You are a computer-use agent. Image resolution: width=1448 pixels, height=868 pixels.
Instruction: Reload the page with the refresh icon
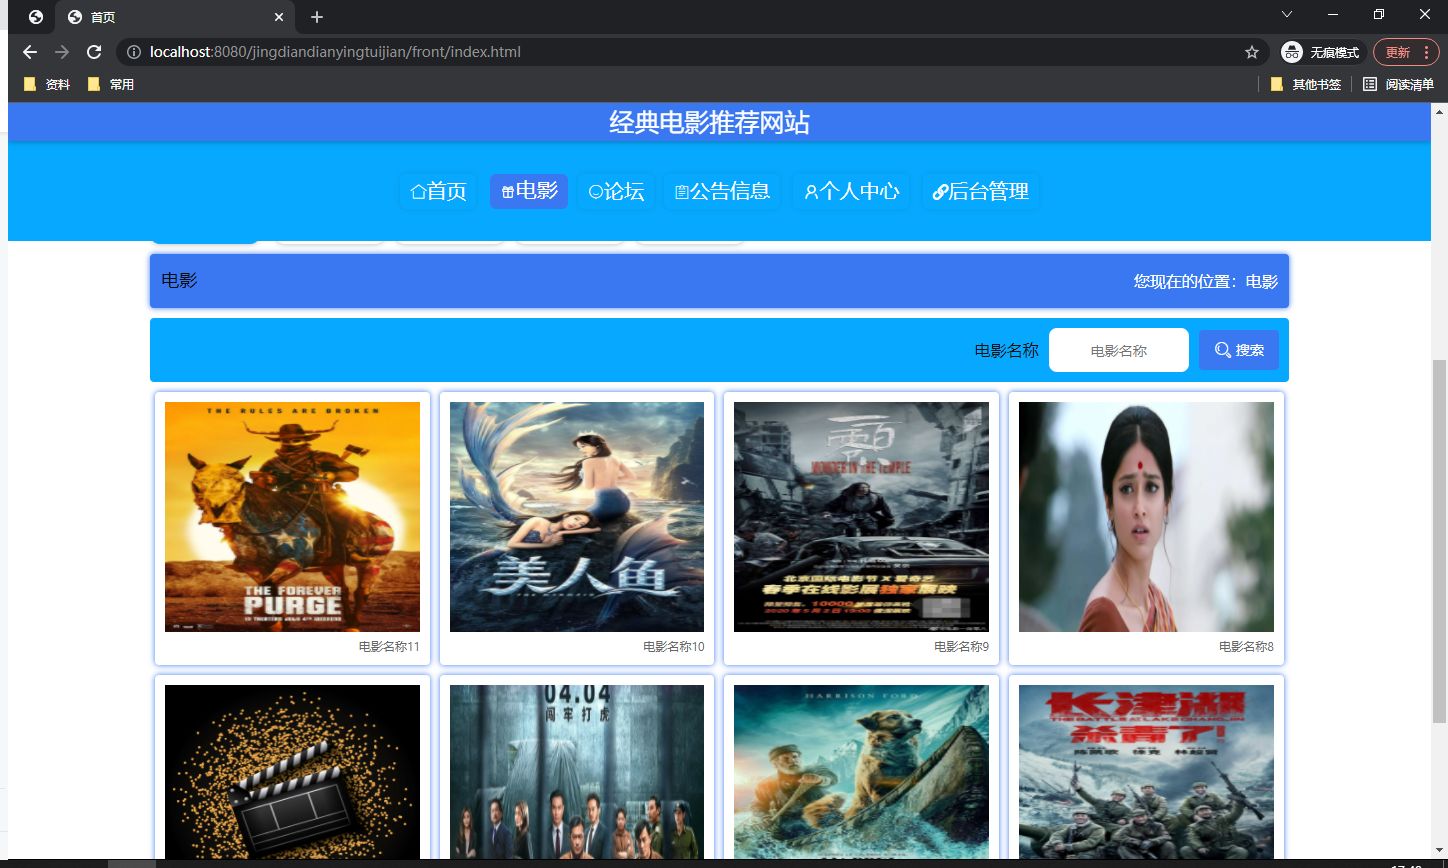(94, 52)
